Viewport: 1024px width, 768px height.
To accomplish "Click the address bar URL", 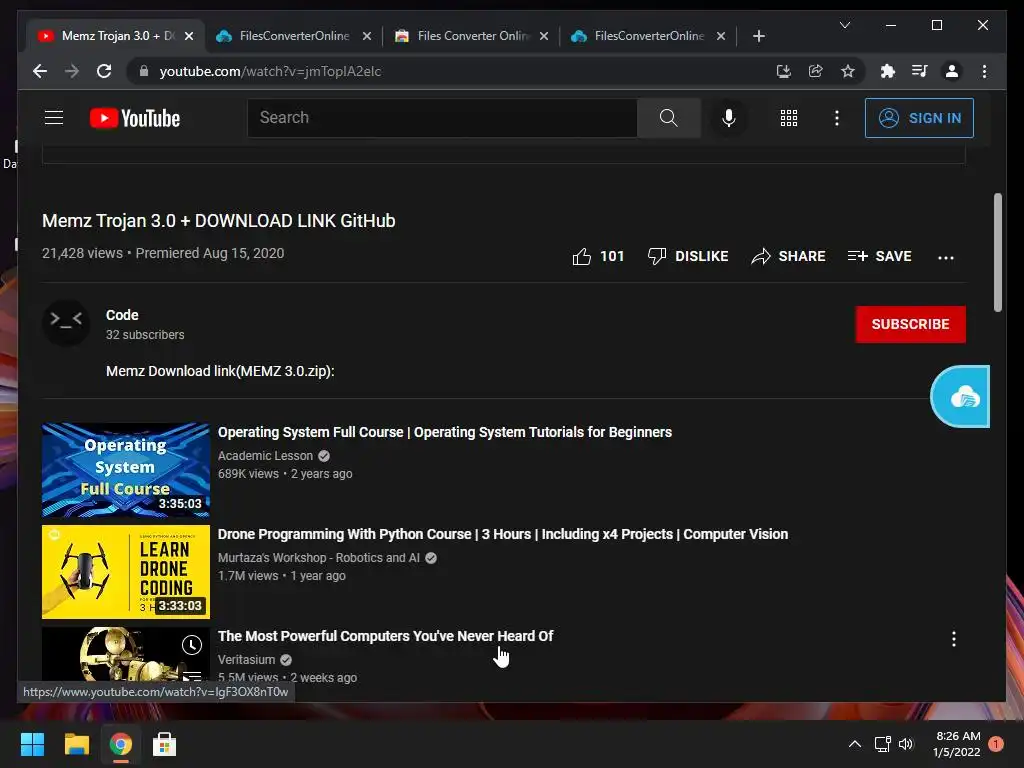I will tap(270, 71).
